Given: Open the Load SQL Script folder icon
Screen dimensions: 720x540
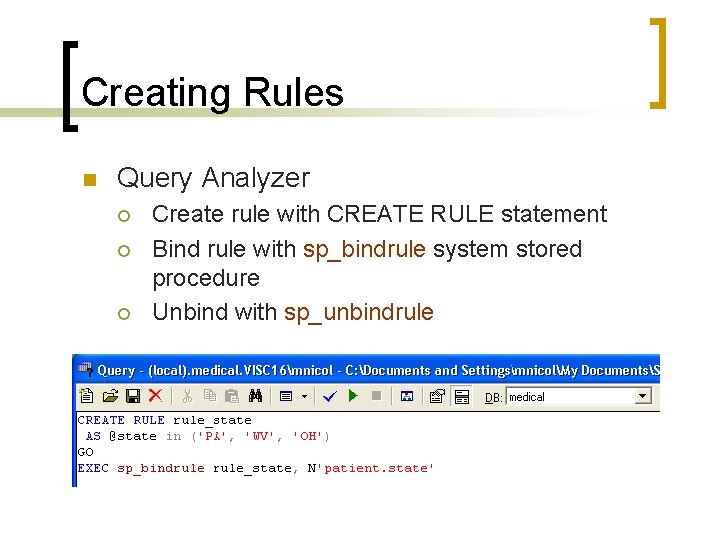Looking at the screenshot, I should (110, 396).
